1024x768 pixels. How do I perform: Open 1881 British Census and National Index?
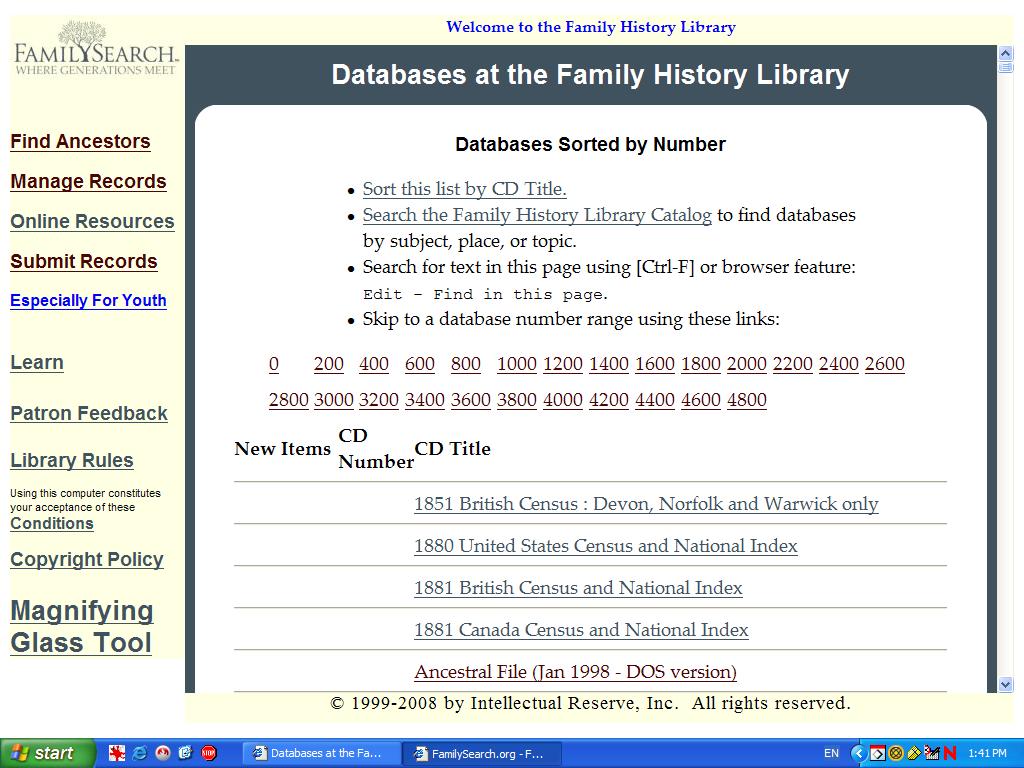(x=578, y=587)
